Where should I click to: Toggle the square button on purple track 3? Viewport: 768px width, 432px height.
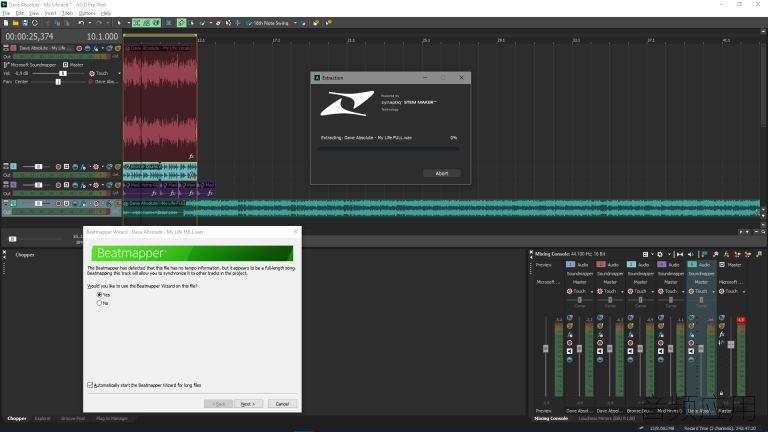tap(67, 185)
